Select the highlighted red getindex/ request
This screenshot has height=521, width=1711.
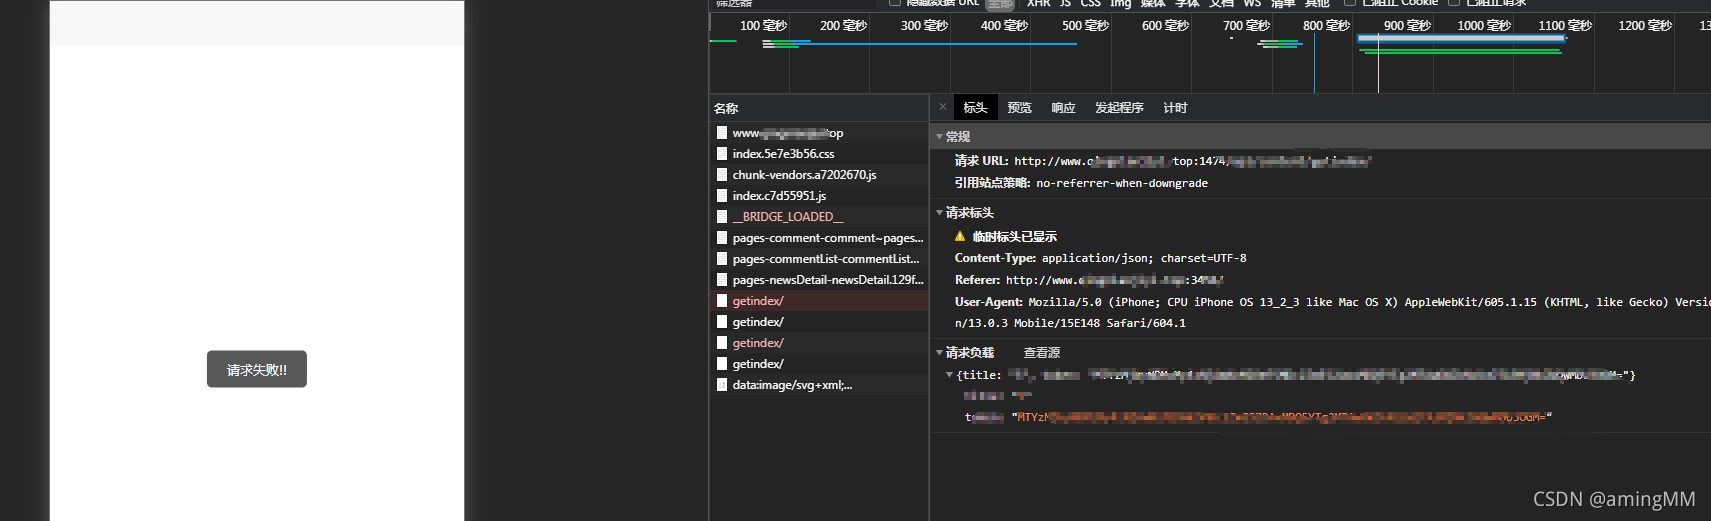pyautogui.click(x=819, y=301)
